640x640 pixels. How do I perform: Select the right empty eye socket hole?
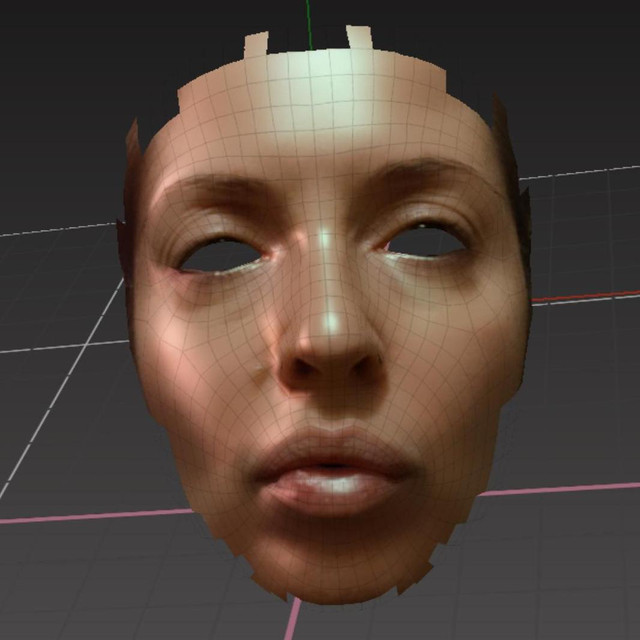tap(427, 240)
